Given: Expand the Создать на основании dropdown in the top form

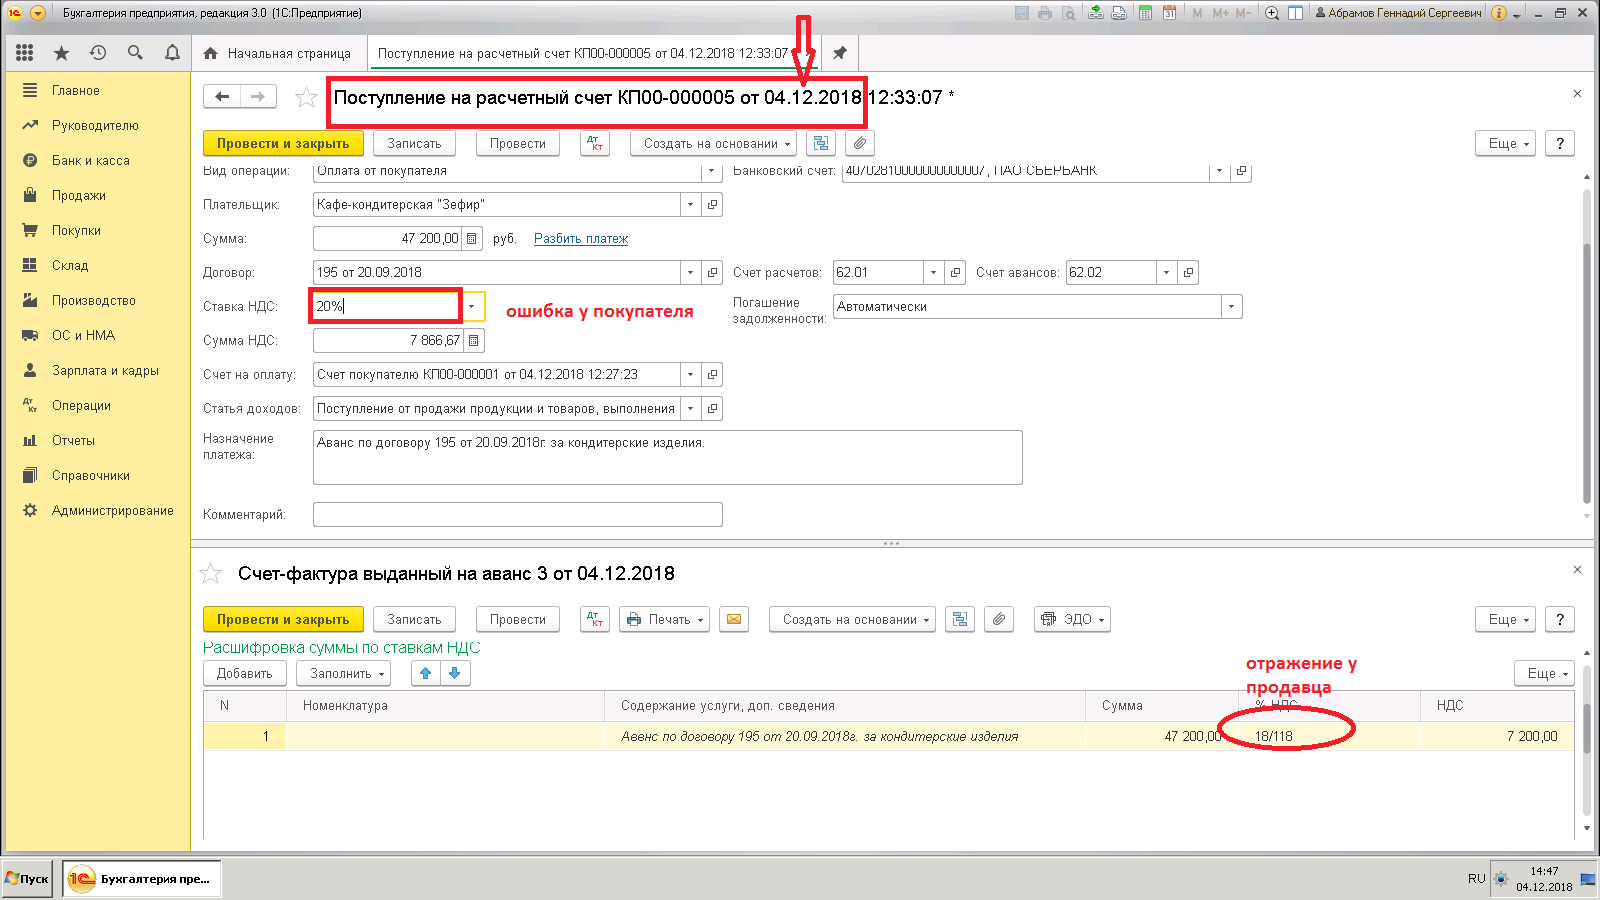Looking at the screenshot, I should (713, 143).
